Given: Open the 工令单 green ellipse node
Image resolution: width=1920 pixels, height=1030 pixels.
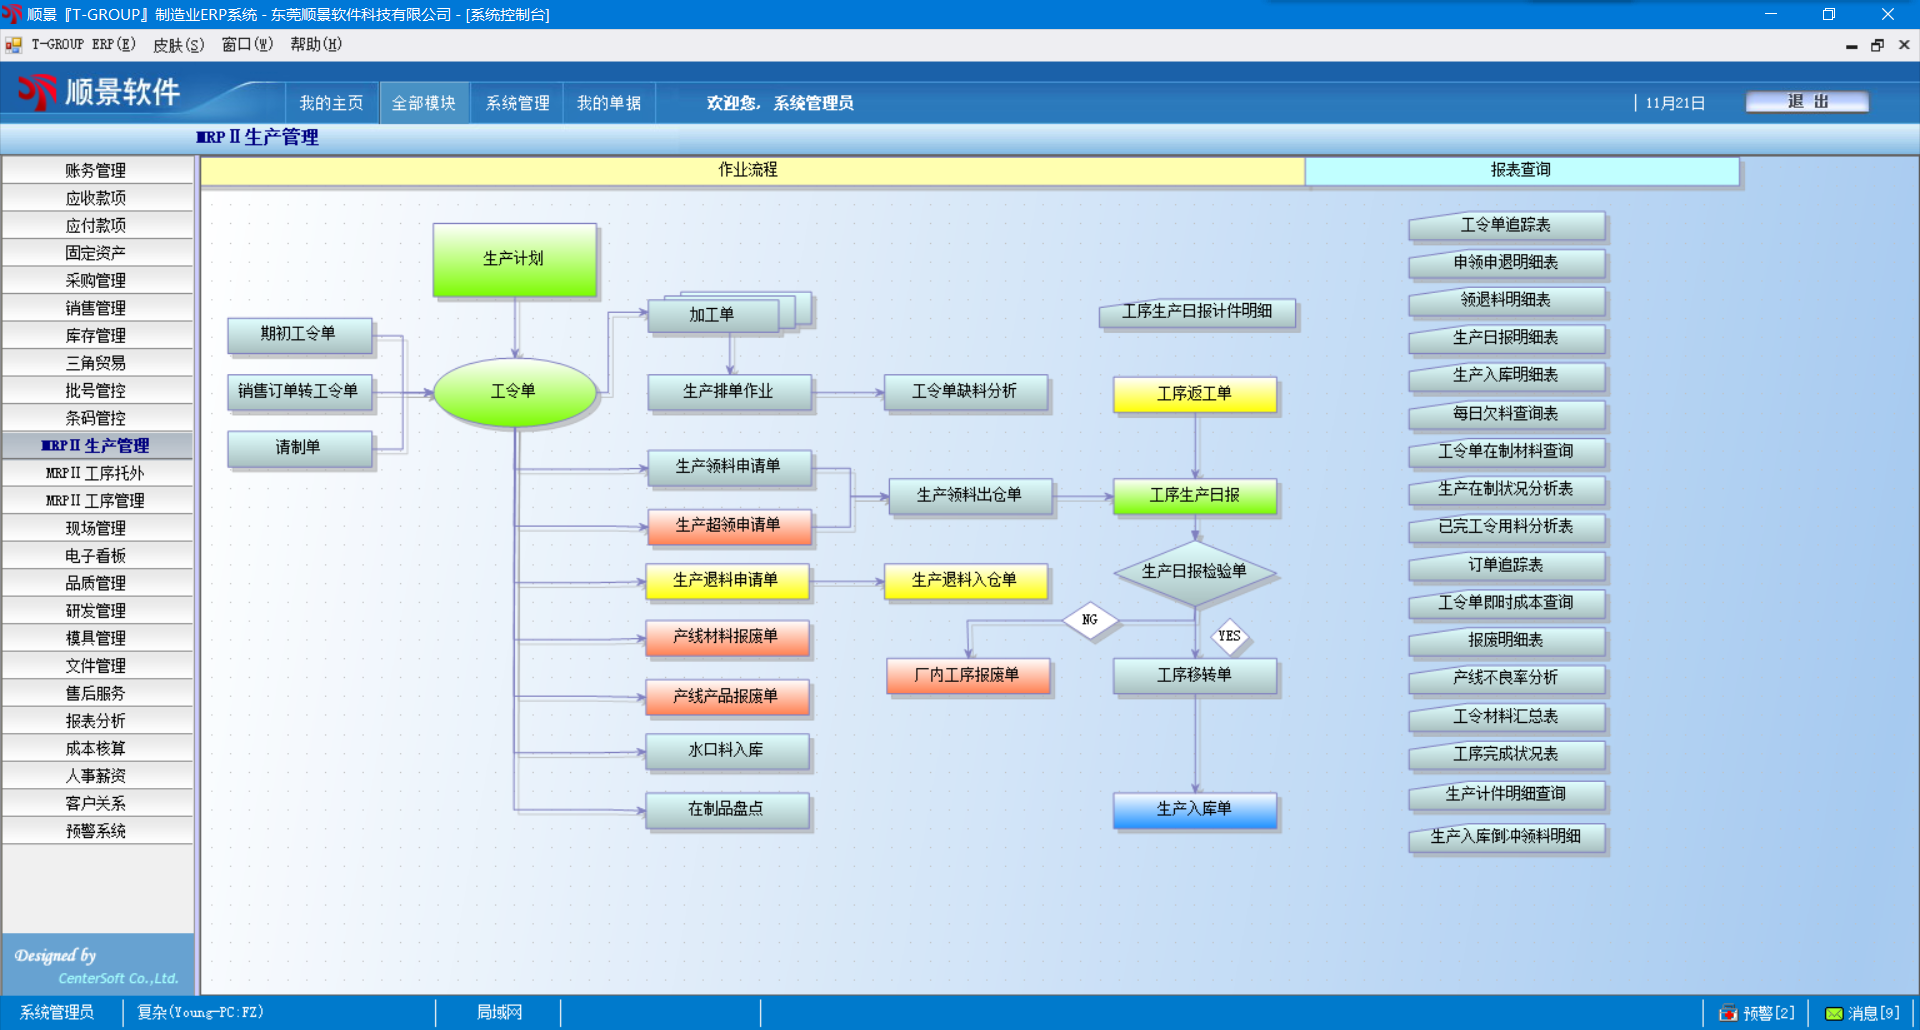Looking at the screenshot, I should click(x=514, y=392).
